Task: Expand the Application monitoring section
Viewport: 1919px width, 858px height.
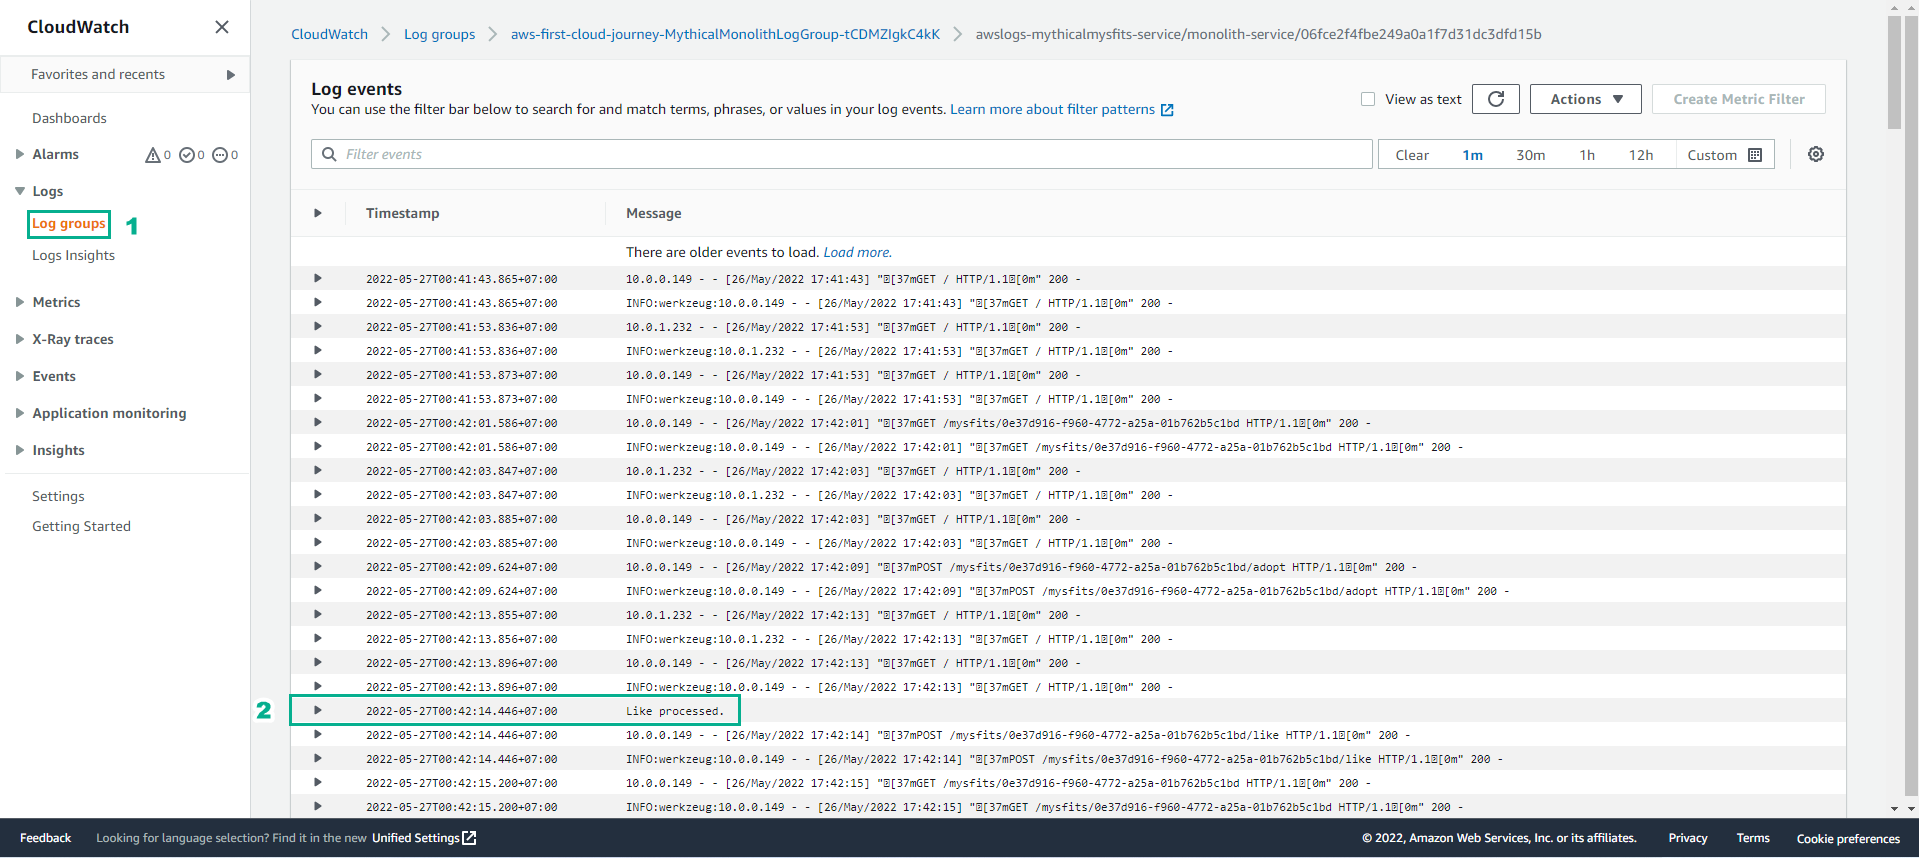Action: pos(19,413)
